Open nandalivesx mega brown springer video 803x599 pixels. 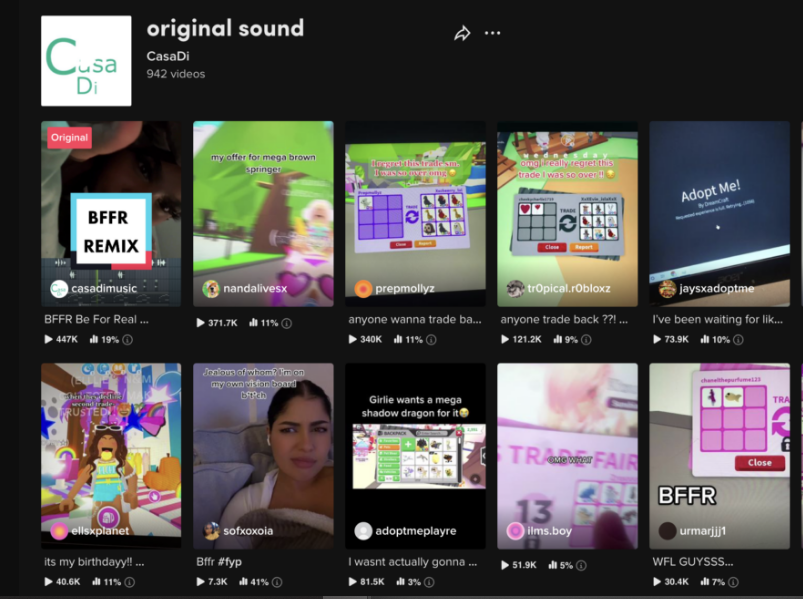click(x=263, y=214)
